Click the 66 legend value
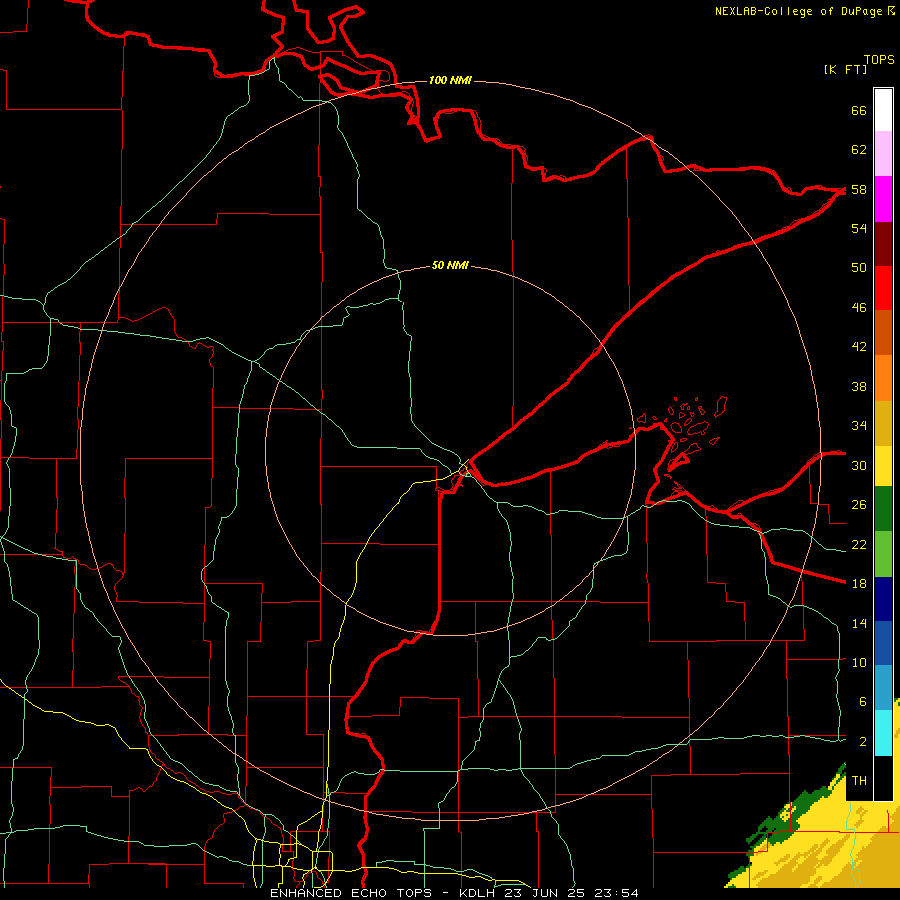This screenshot has height=900, width=900. tap(859, 110)
